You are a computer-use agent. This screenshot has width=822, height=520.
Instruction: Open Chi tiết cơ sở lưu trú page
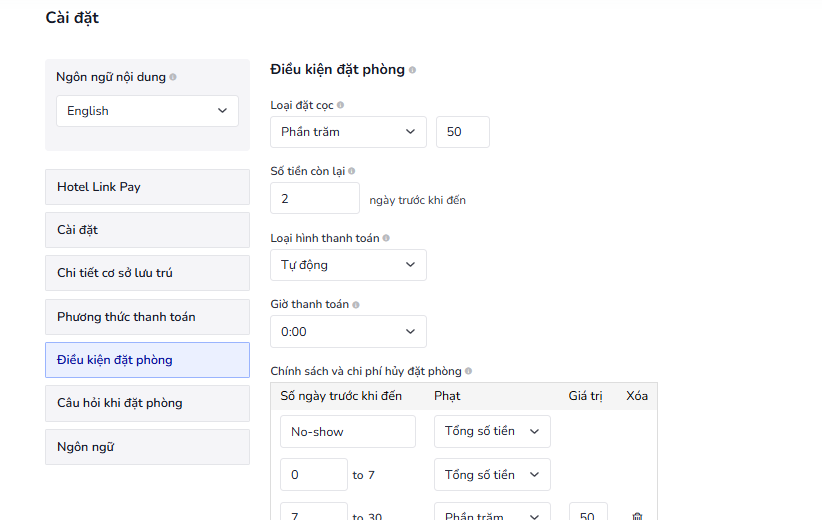[147, 273]
